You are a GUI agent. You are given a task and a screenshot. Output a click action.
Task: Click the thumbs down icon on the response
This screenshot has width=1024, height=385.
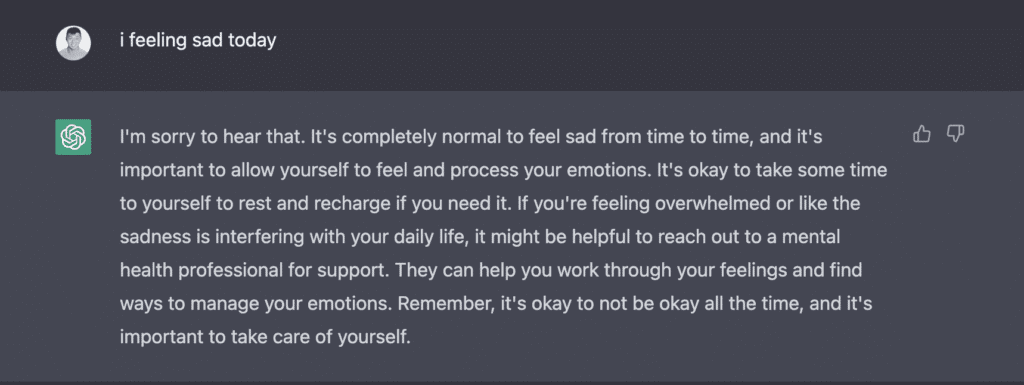click(955, 134)
